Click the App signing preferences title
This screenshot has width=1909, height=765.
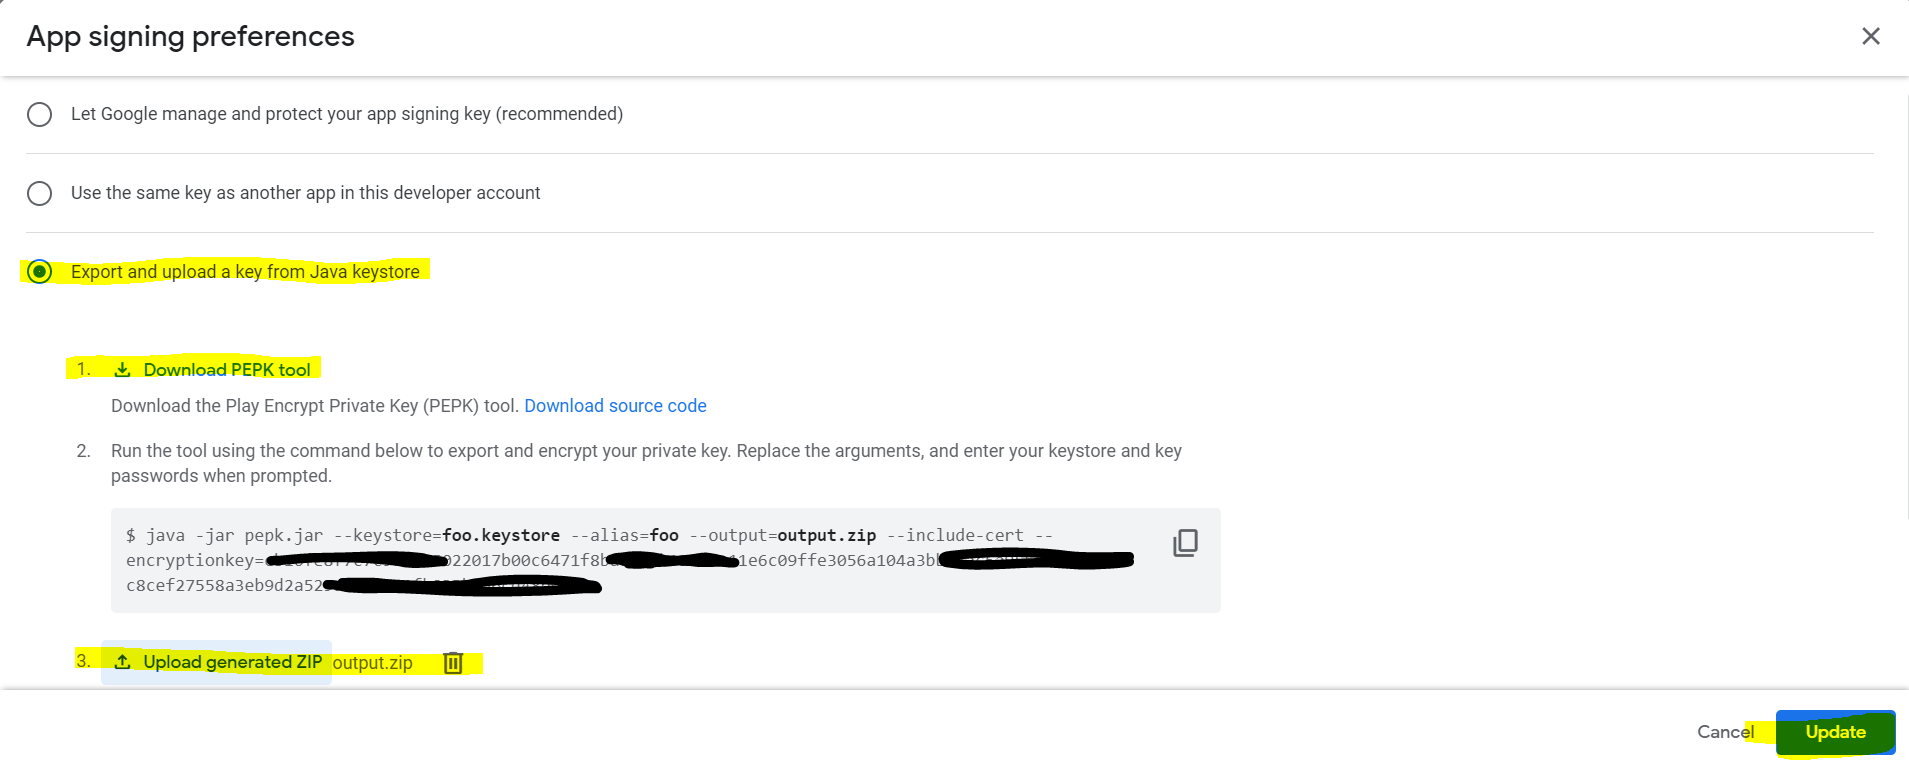click(x=190, y=37)
